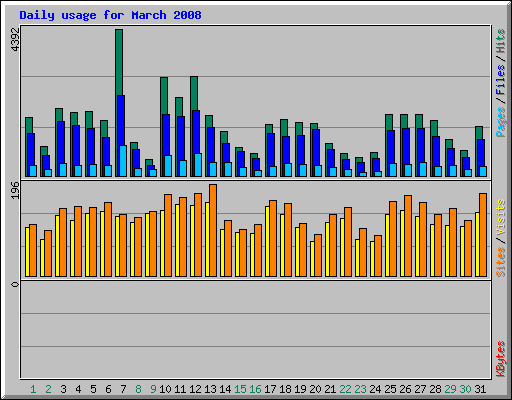The height and width of the screenshot is (400, 512).
Task: Click the orange 'Sites' legend label
Action: point(500,262)
